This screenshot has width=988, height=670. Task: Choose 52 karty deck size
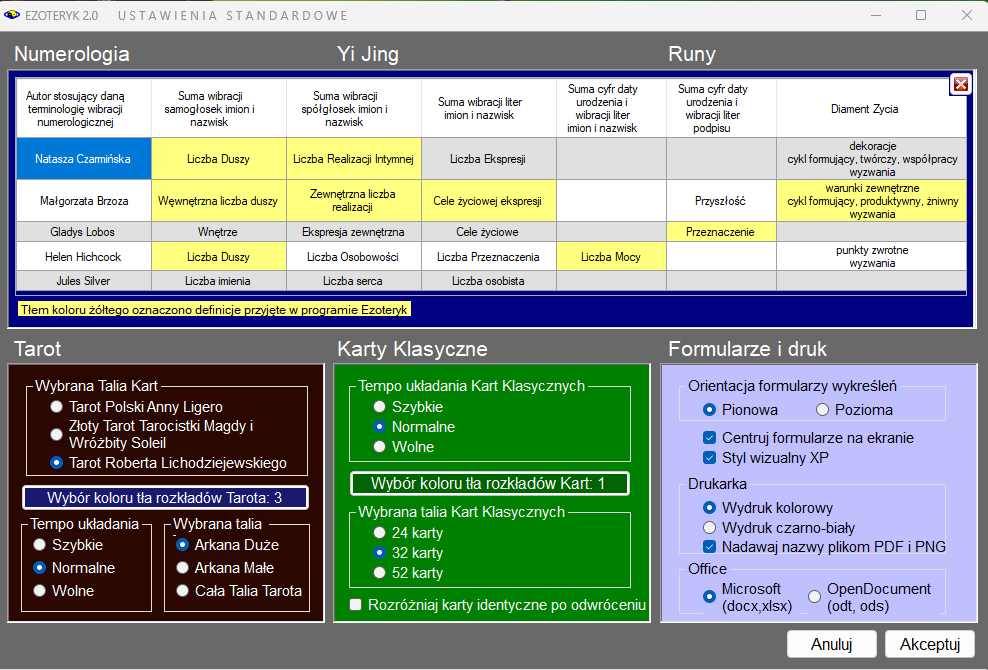coord(380,573)
